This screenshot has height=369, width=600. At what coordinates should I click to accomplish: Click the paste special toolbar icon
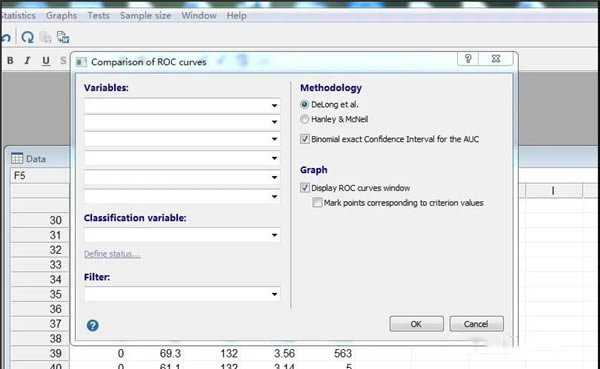(63, 37)
